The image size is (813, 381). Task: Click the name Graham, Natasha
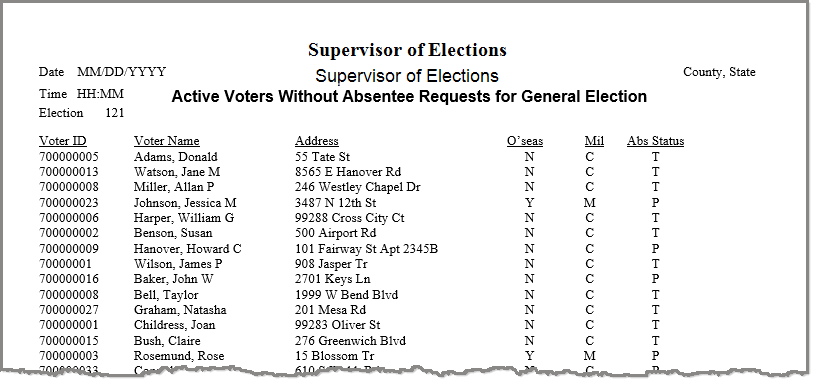[180, 310]
